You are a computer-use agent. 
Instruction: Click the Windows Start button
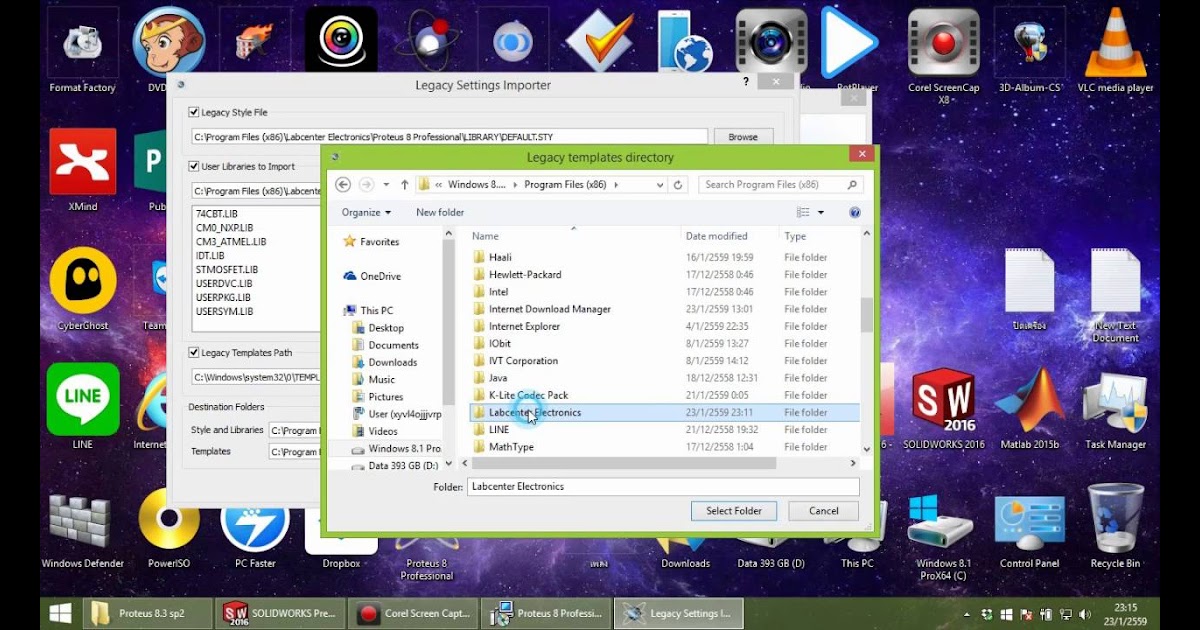pos(61,613)
